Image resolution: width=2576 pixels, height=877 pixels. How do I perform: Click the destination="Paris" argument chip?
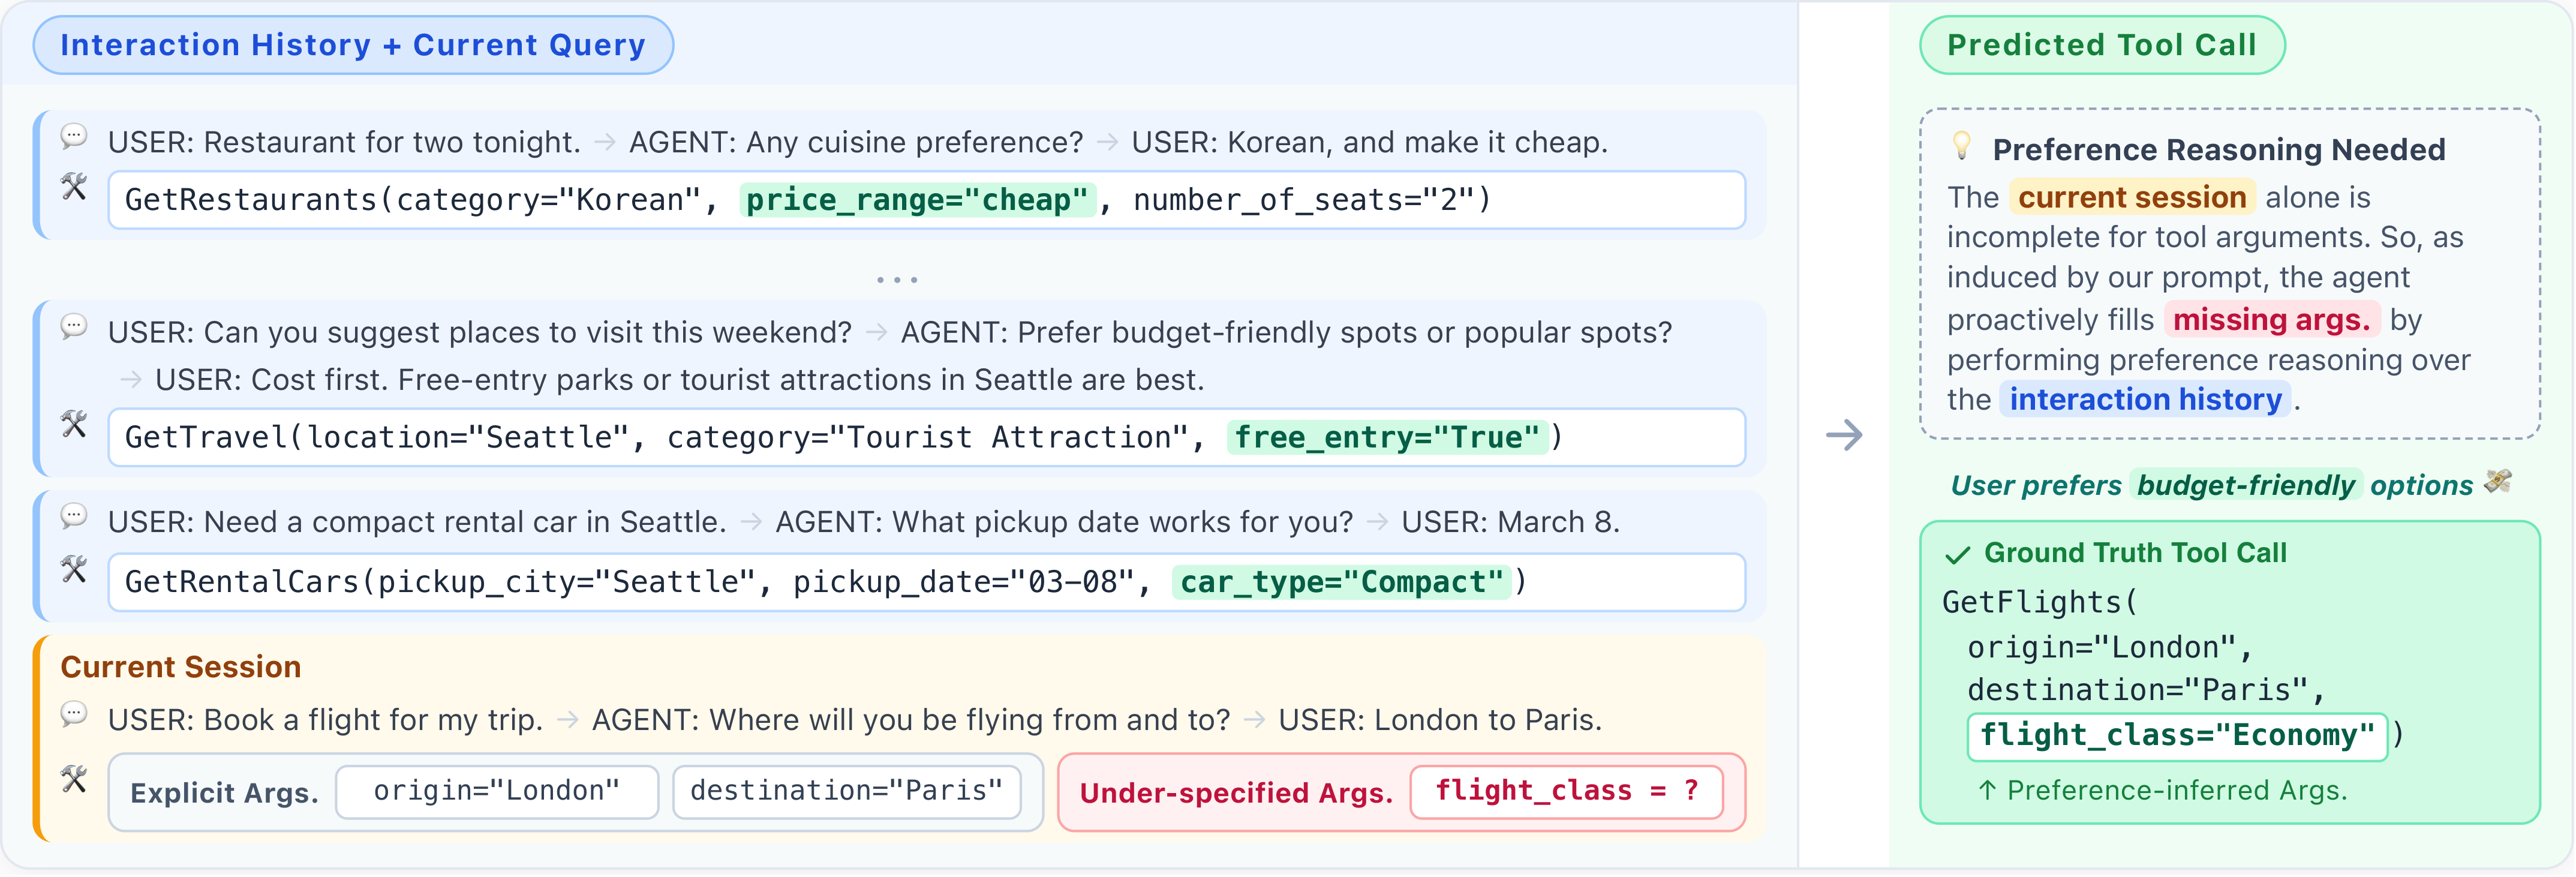(846, 792)
